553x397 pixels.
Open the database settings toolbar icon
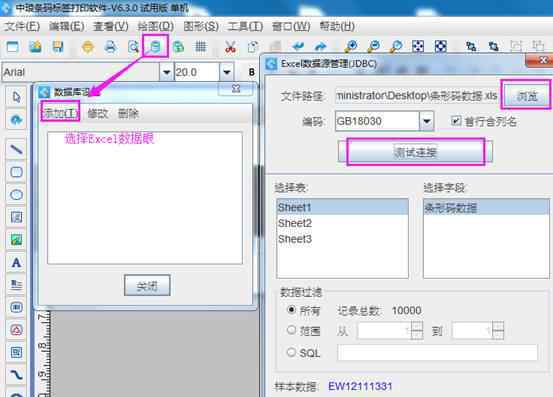[x=155, y=46]
